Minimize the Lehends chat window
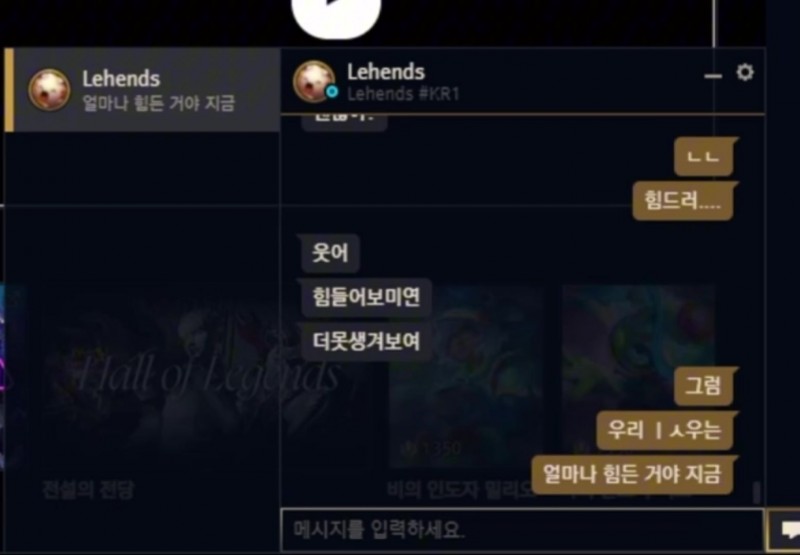The width and height of the screenshot is (800, 555). [x=713, y=77]
